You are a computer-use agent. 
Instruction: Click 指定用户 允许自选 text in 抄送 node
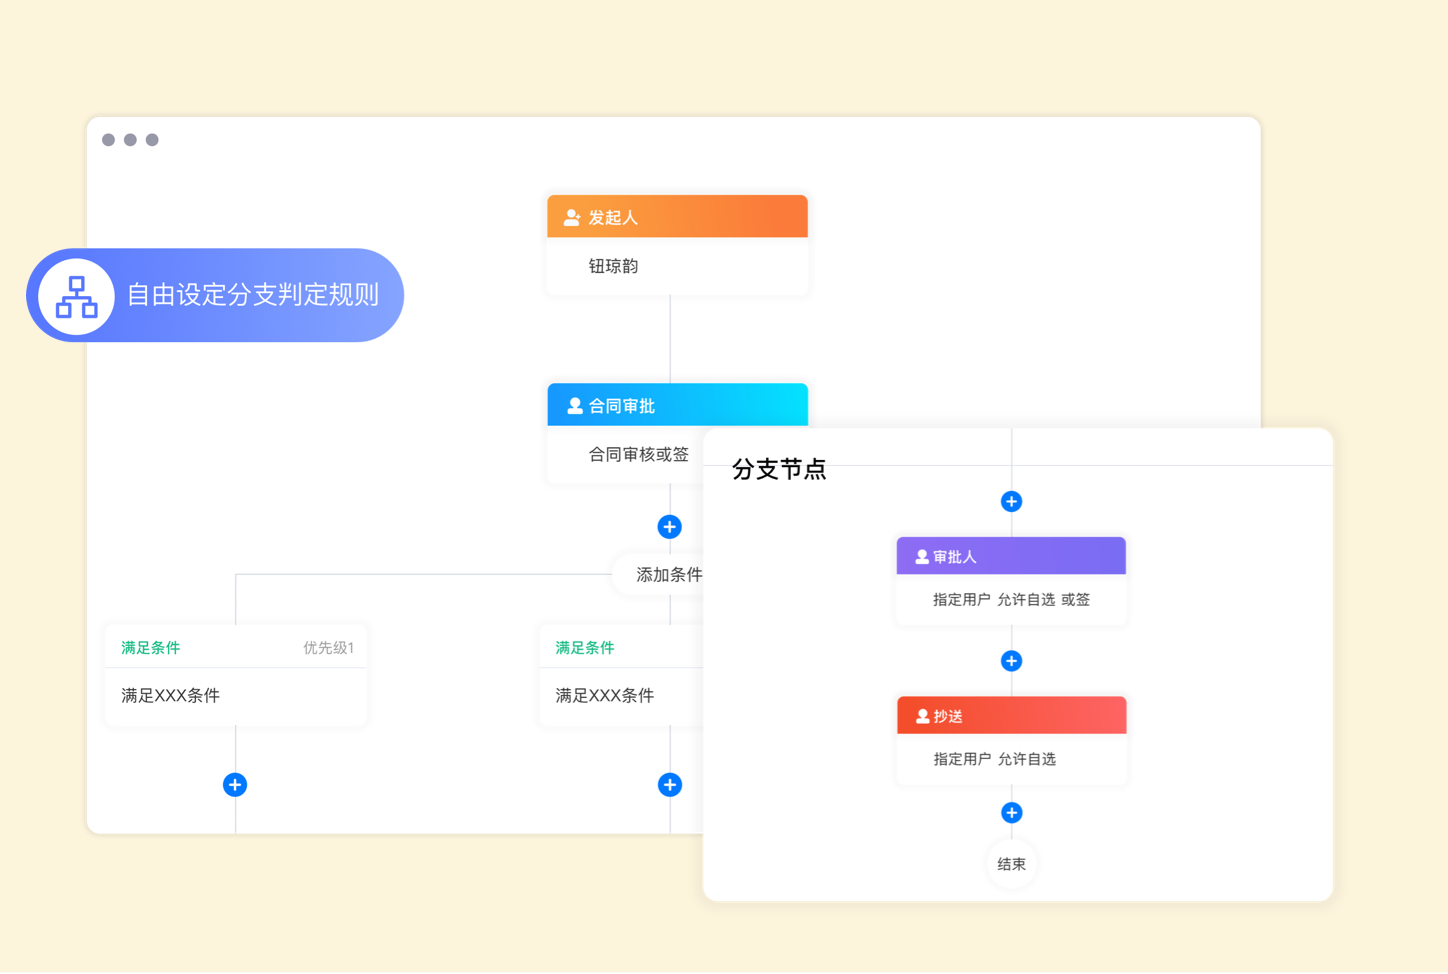[994, 759]
